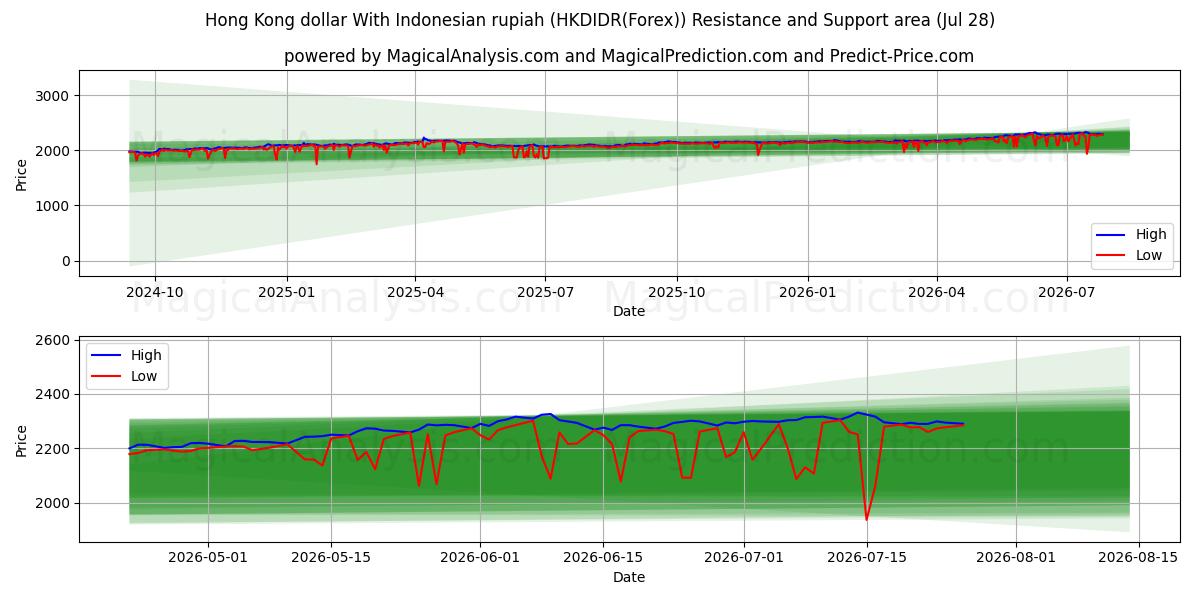Click the '2025-04' date label on the top axis

pos(416,293)
